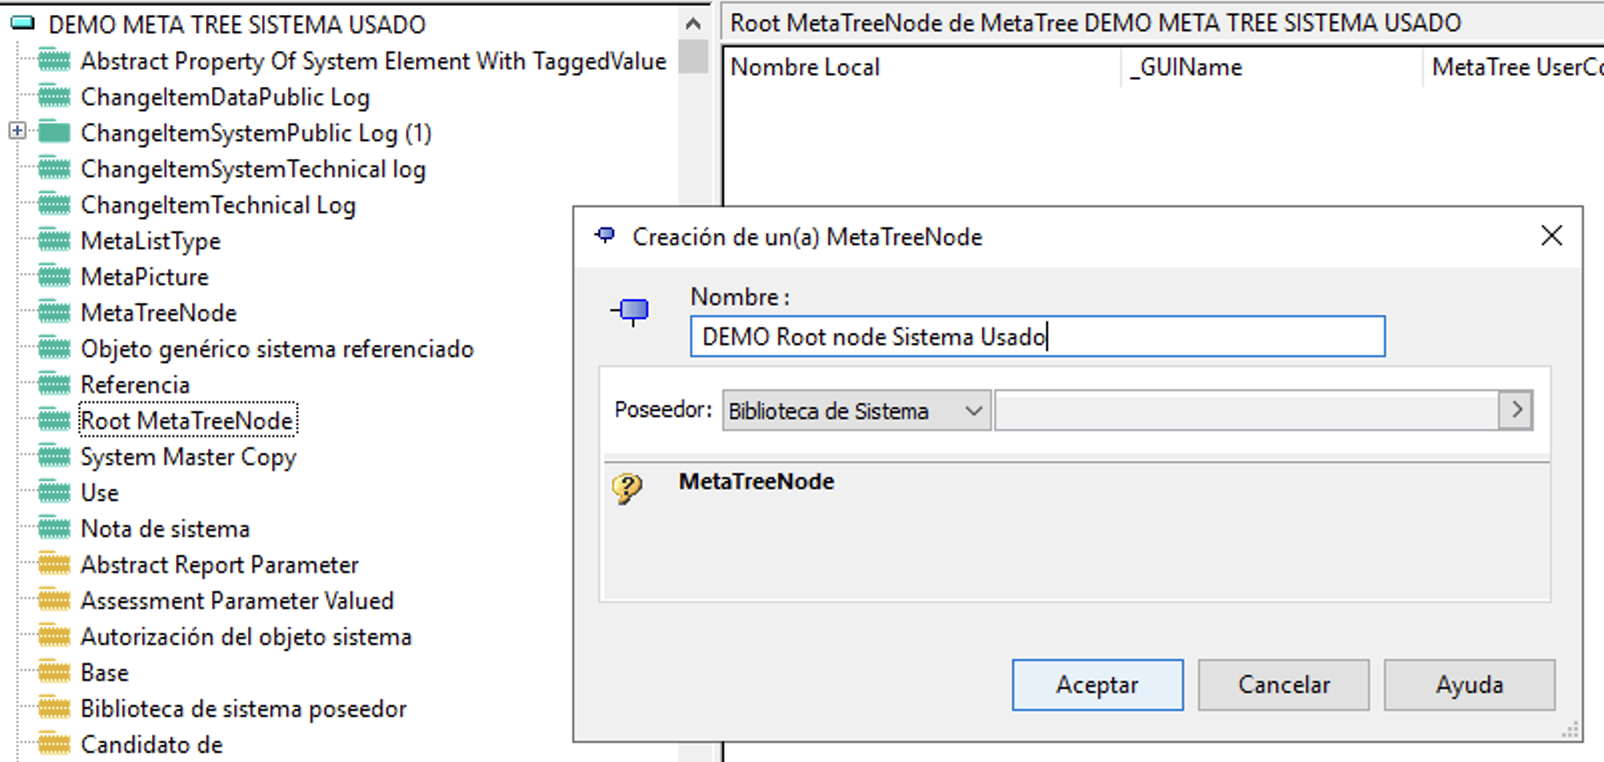
Task: Select the Referencia tree item
Action: tap(135, 385)
